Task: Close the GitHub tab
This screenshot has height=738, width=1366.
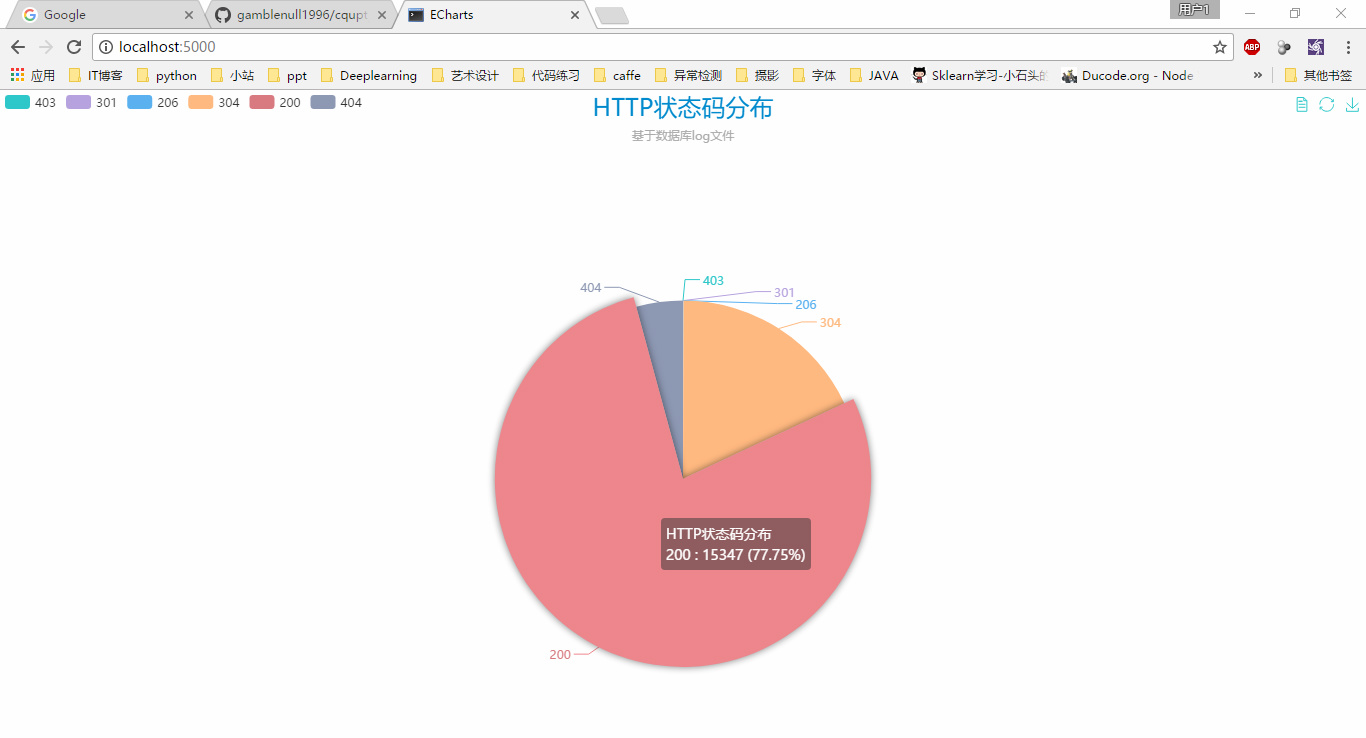Action: 381,15
